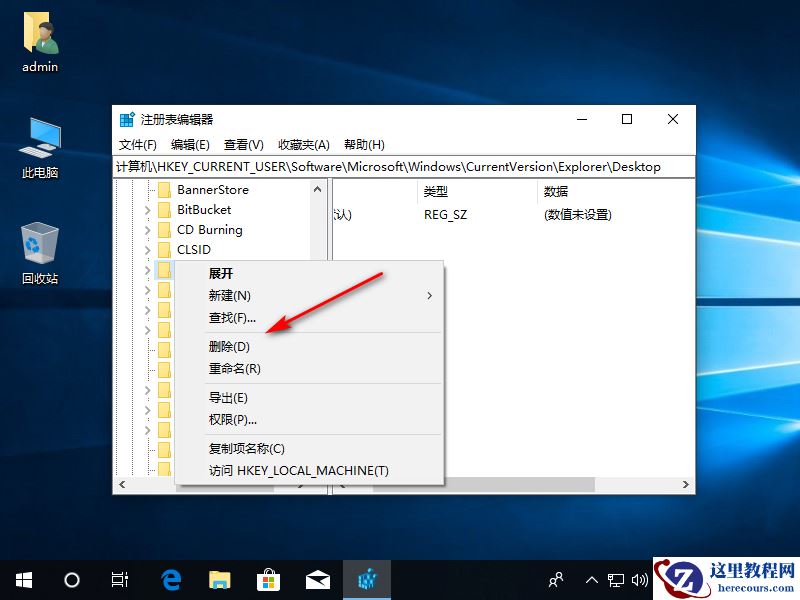Launch Microsoft Edge from the taskbar
This screenshot has height=600, width=800.
pyautogui.click(x=170, y=578)
